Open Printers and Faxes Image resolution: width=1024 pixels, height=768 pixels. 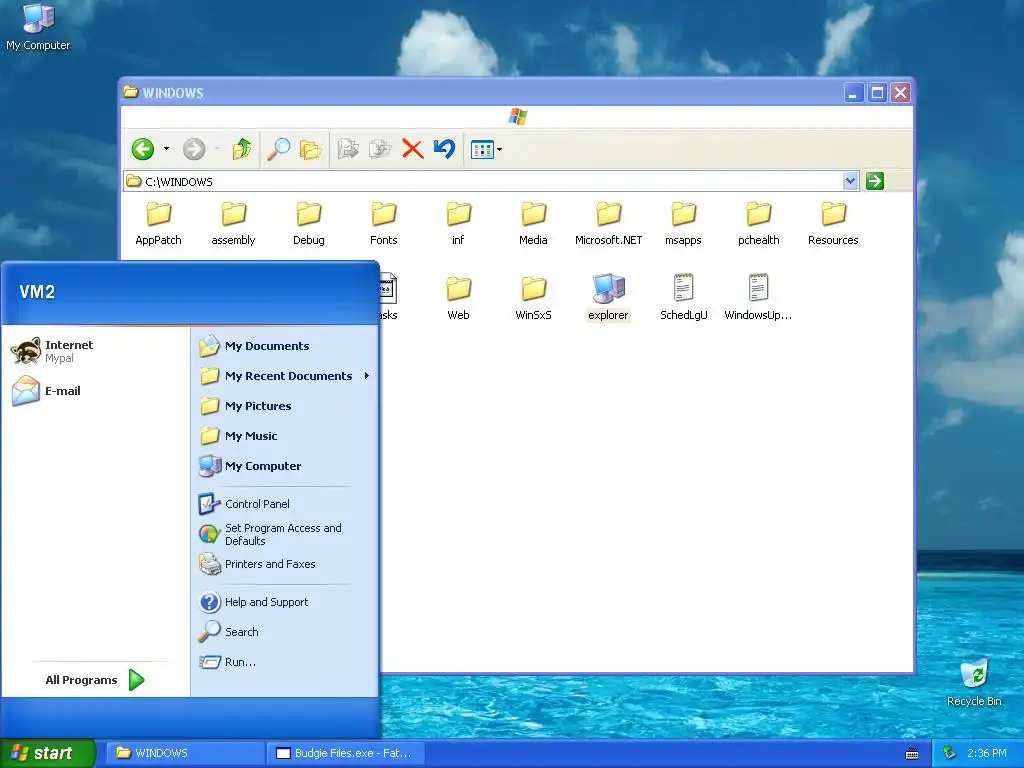click(x=285, y=564)
